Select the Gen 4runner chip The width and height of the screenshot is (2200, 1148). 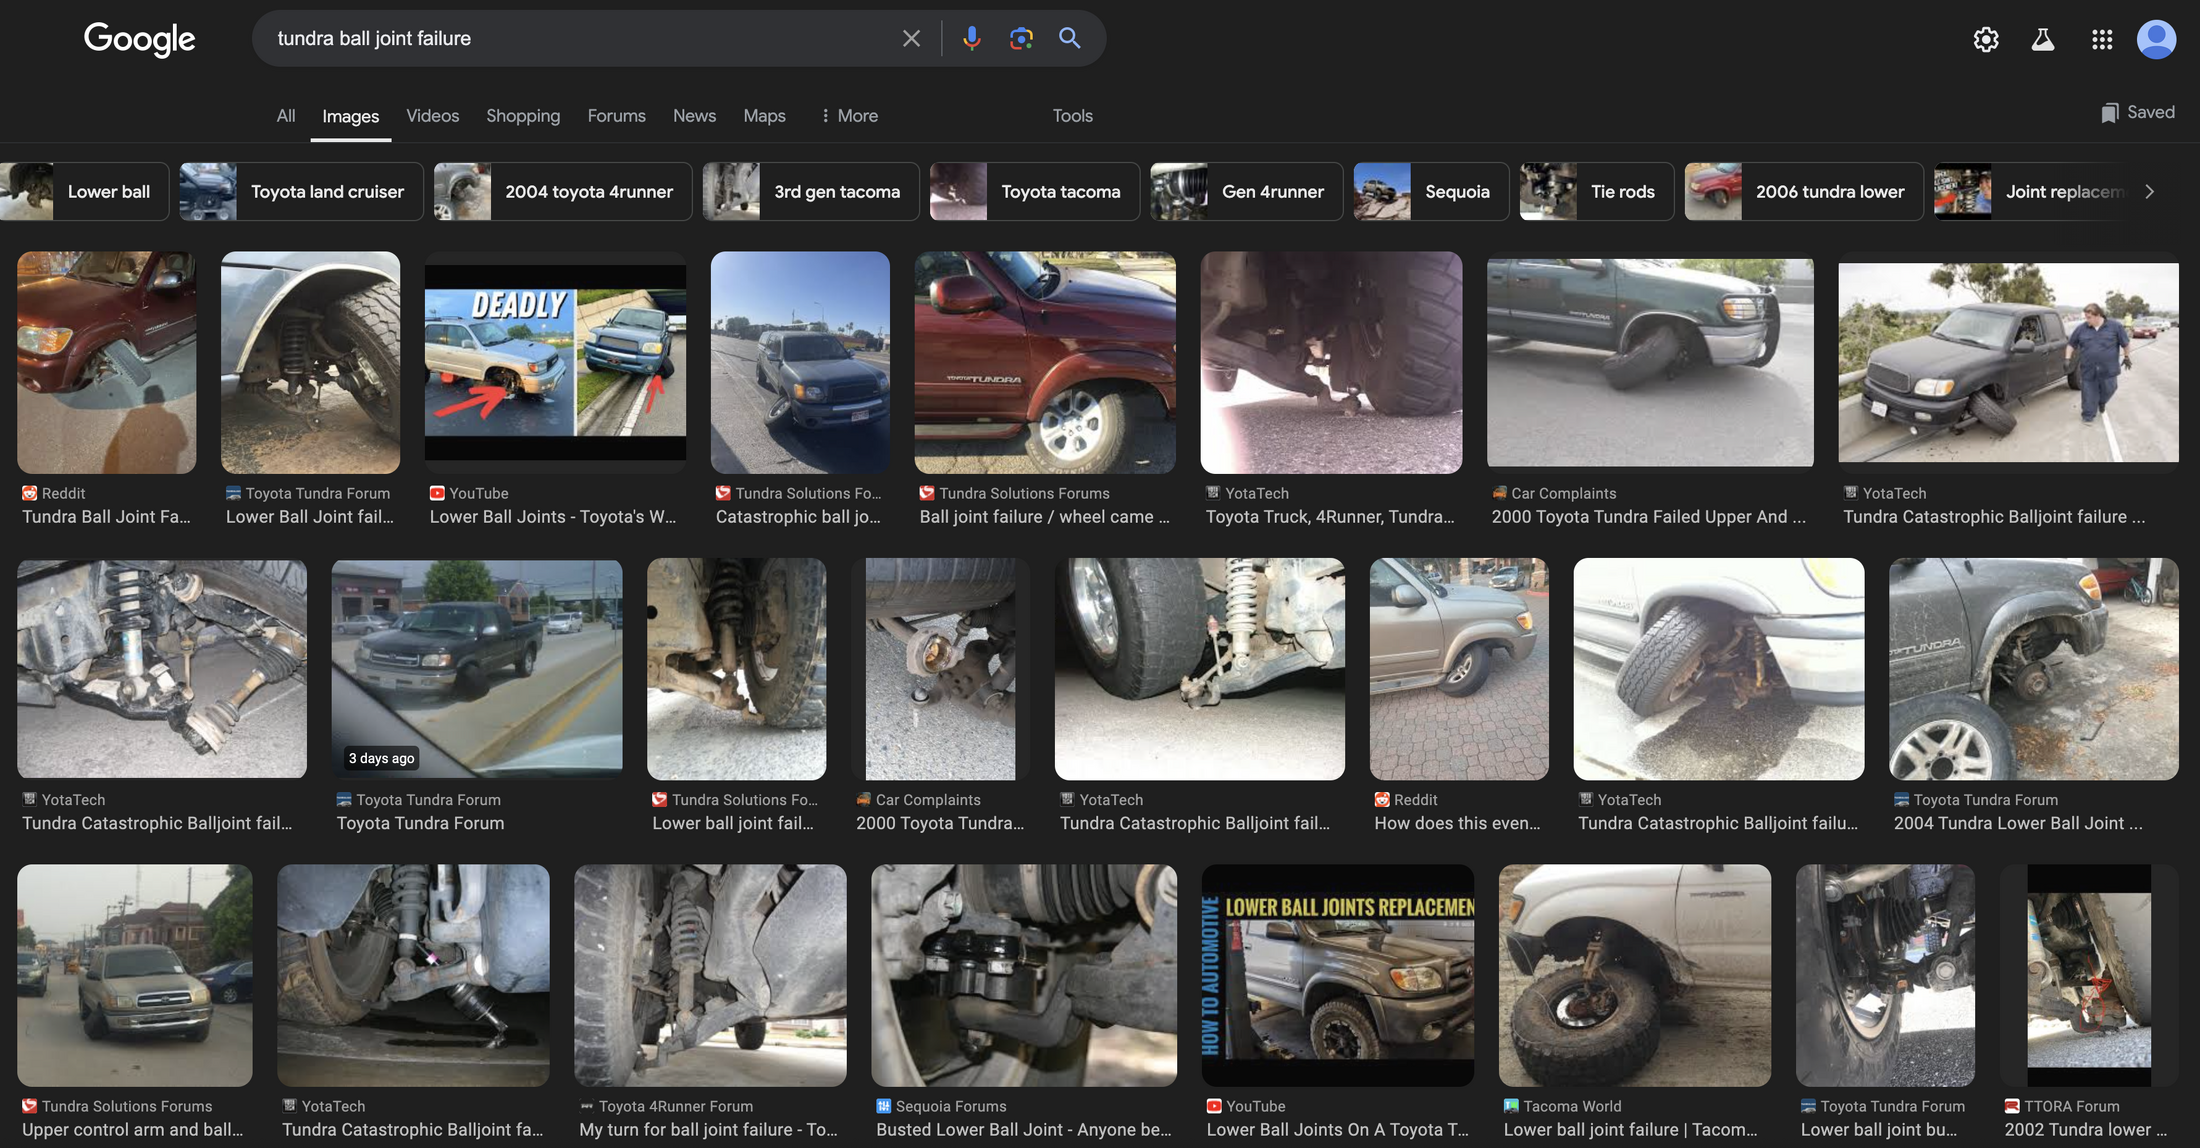[1247, 191]
